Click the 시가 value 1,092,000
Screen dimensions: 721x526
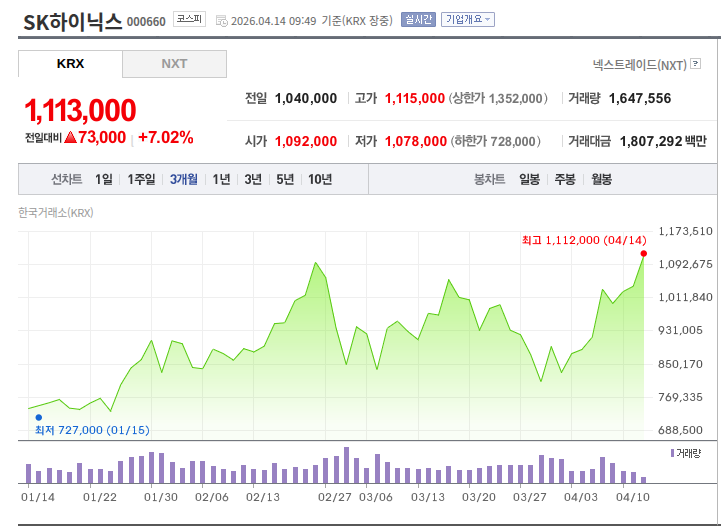[x=306, y=141]
